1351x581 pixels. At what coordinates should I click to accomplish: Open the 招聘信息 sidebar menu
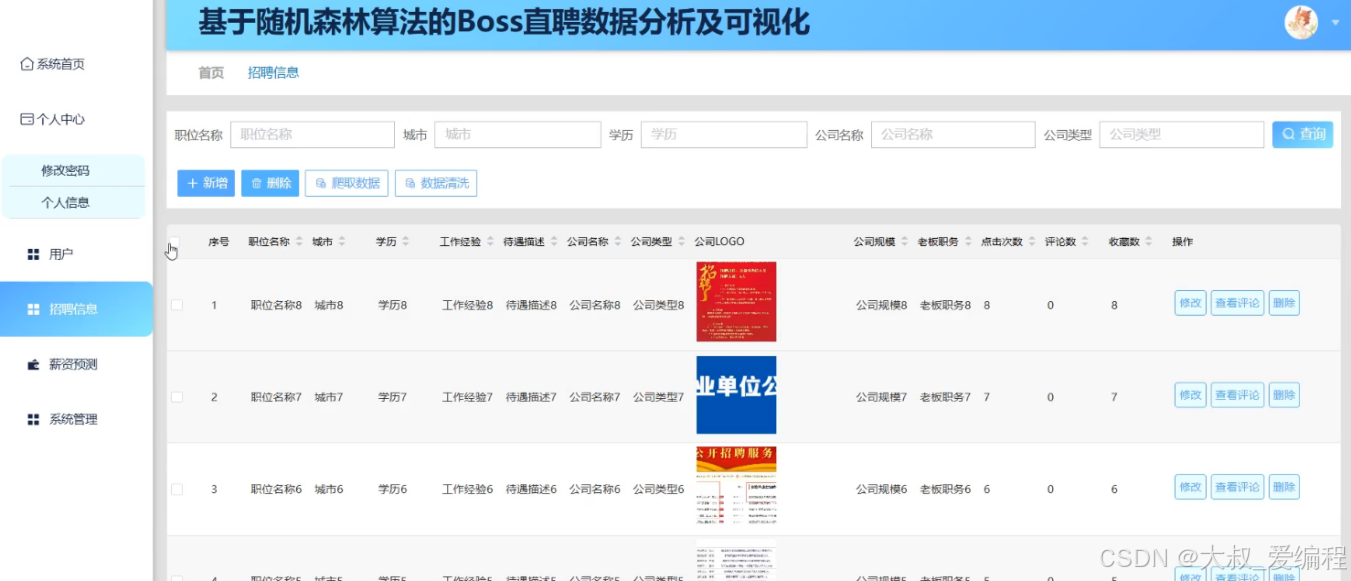point(76,309)
